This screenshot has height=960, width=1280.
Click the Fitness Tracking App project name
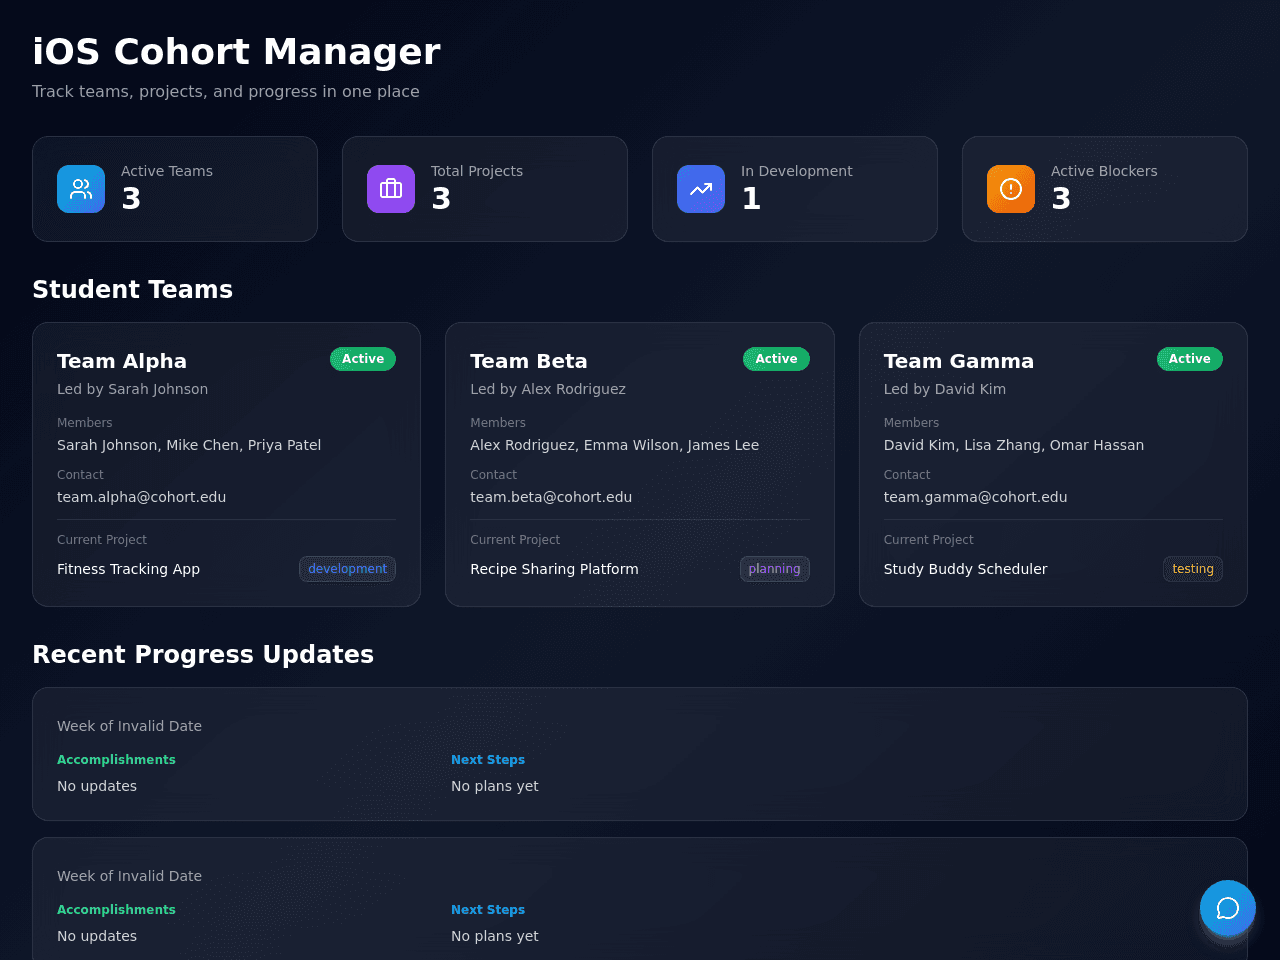128,569
